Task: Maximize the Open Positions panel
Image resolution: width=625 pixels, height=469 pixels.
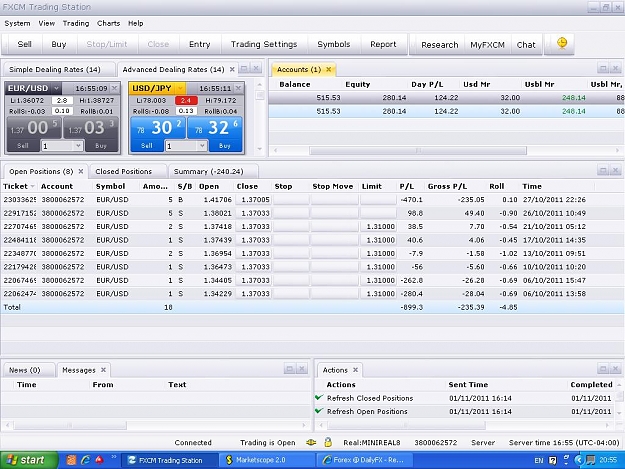Action: point(603,171)
